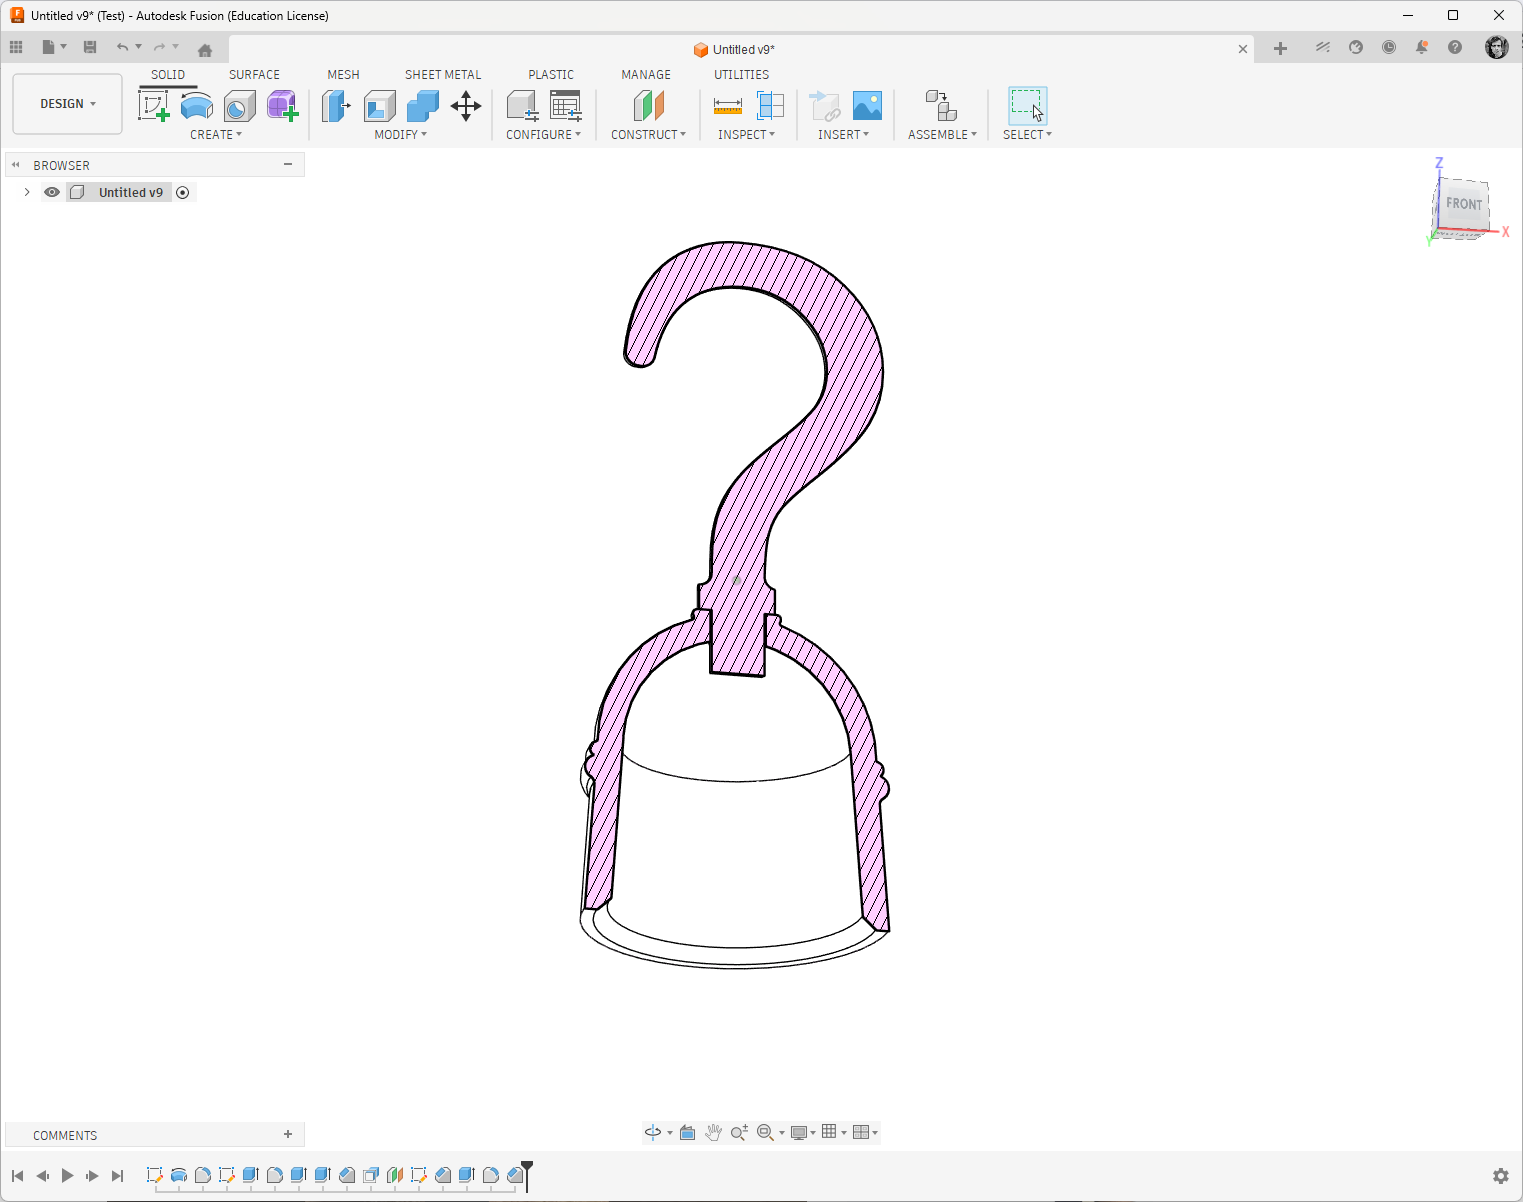Click the Construct plane icon
1523x1202 pixels.
tap(649, 105)
